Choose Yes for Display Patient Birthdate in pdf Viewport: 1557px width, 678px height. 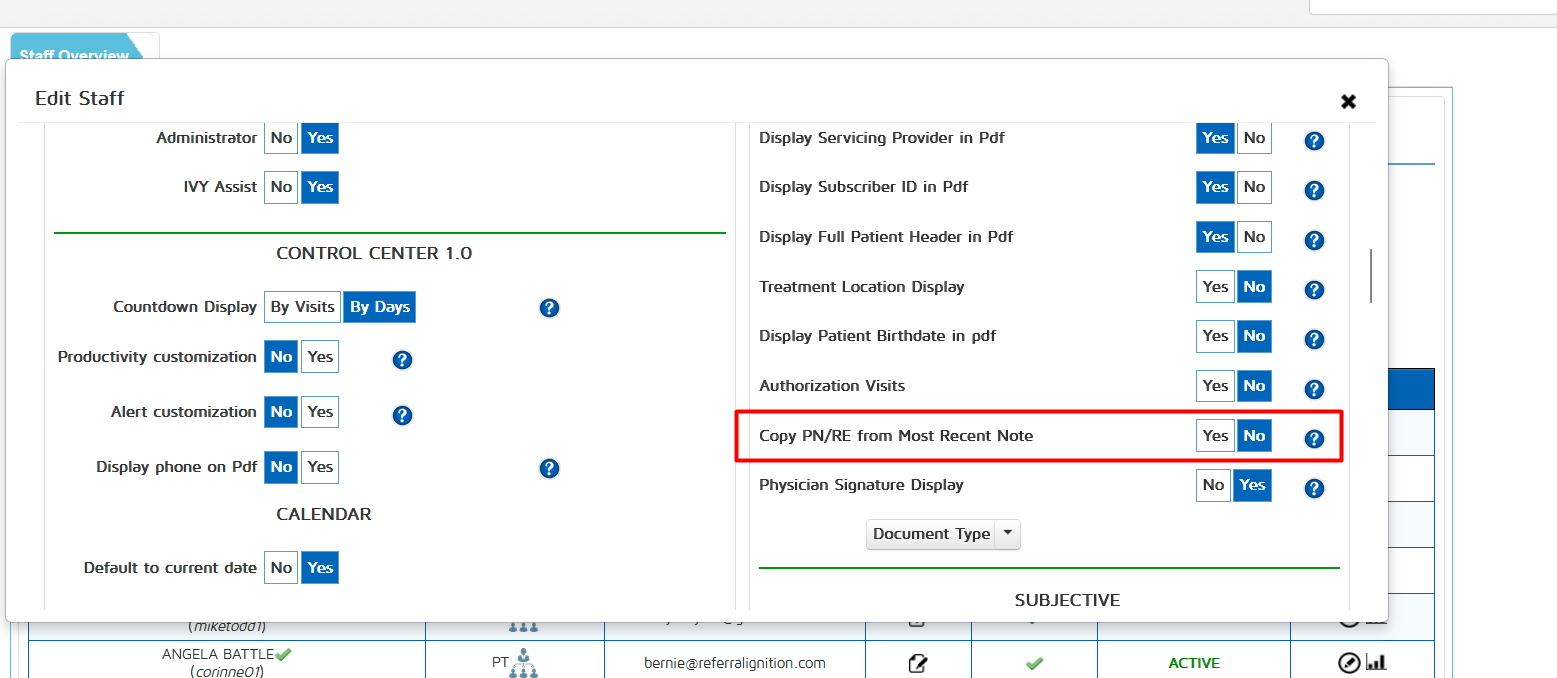pyautogui.click(x=1215, y=336)
